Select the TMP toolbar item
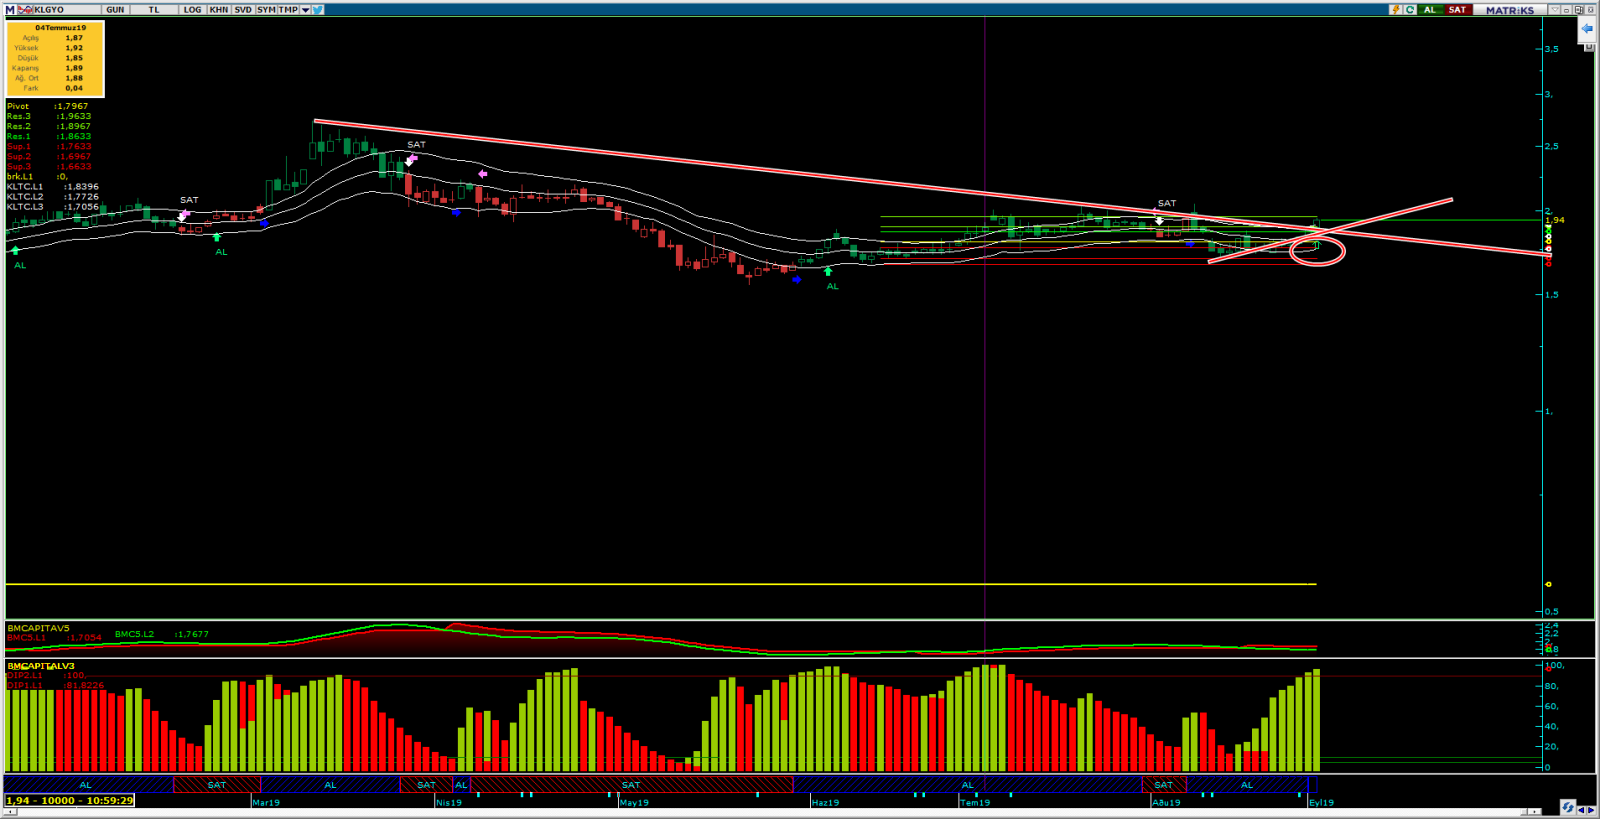Screen dimensions: 1600x819 click(x=288, y=9)
